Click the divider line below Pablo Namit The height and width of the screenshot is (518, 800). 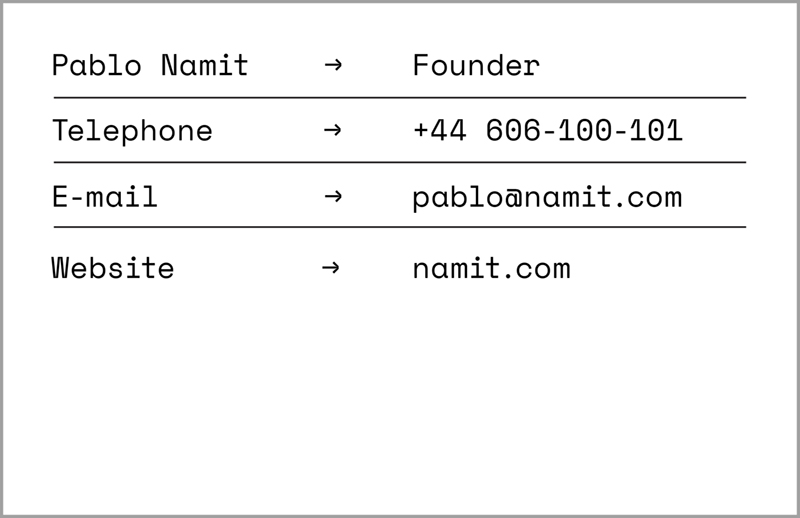(x=400, y=98)
